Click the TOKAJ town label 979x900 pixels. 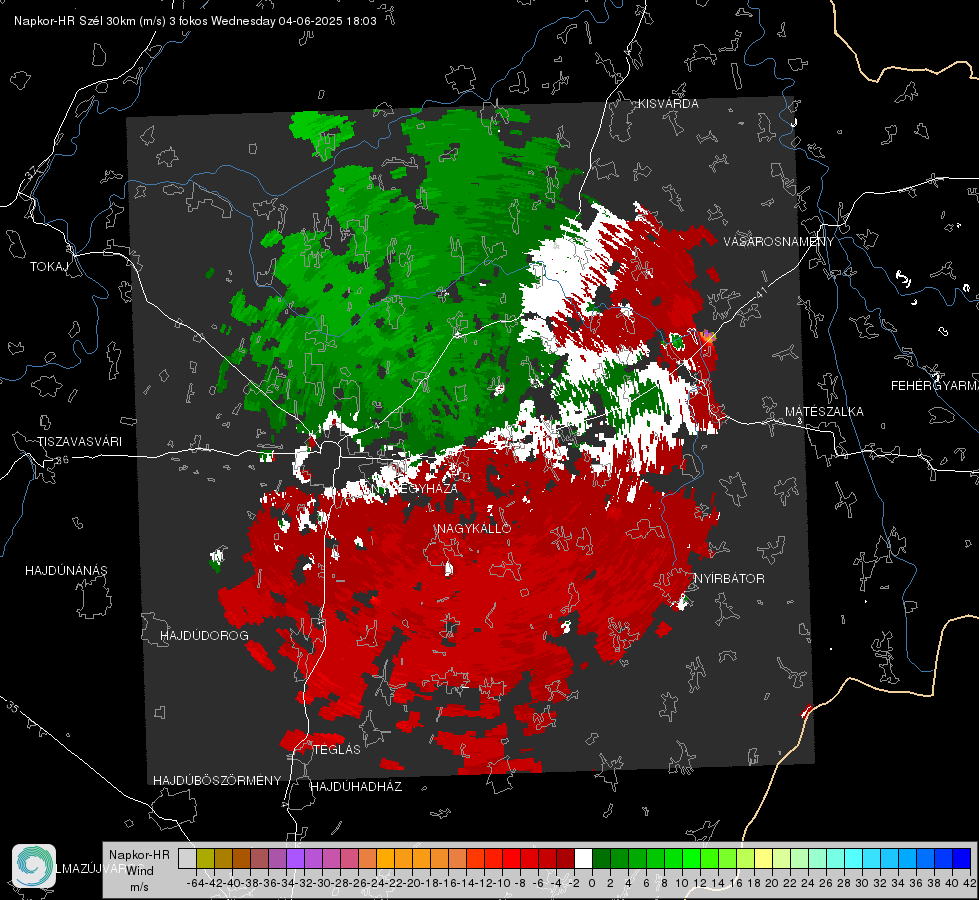click(49, 267)
